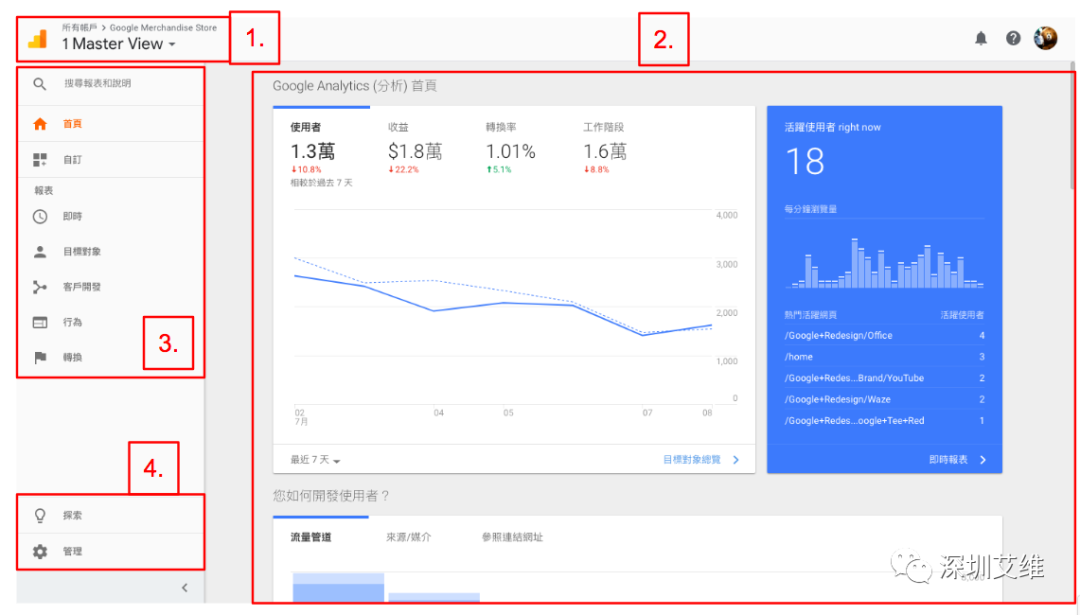This screenshot has height=615, width=1080.
Task: Open the 目標對象總覽 link
Action: (x=692, y=460)
